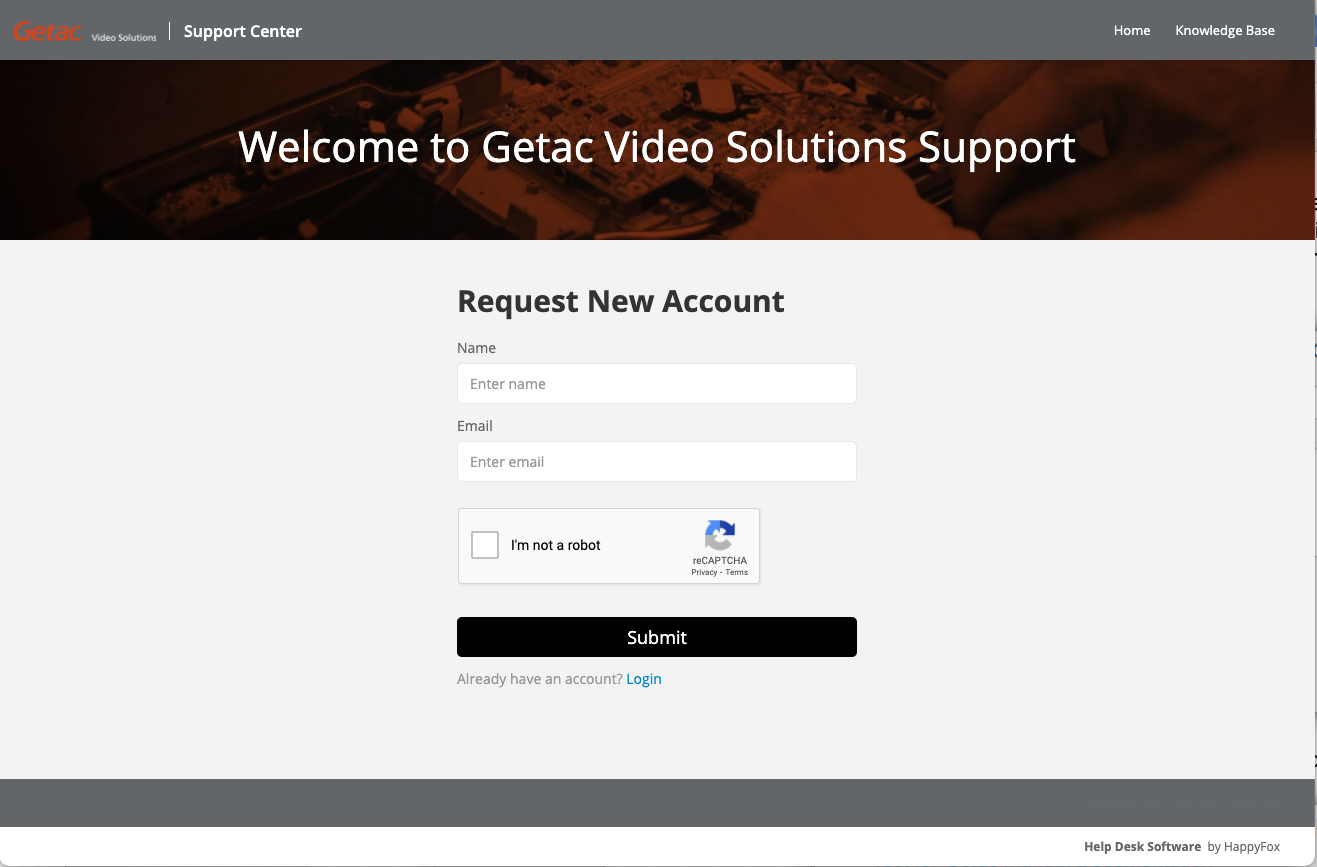
Task: Focus the Enter name input field
Action: 657,384
